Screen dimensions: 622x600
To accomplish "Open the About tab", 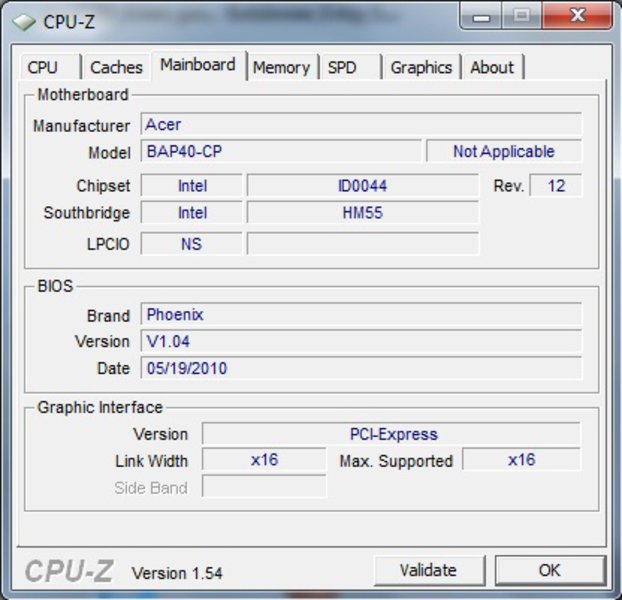I will (492, 67).
